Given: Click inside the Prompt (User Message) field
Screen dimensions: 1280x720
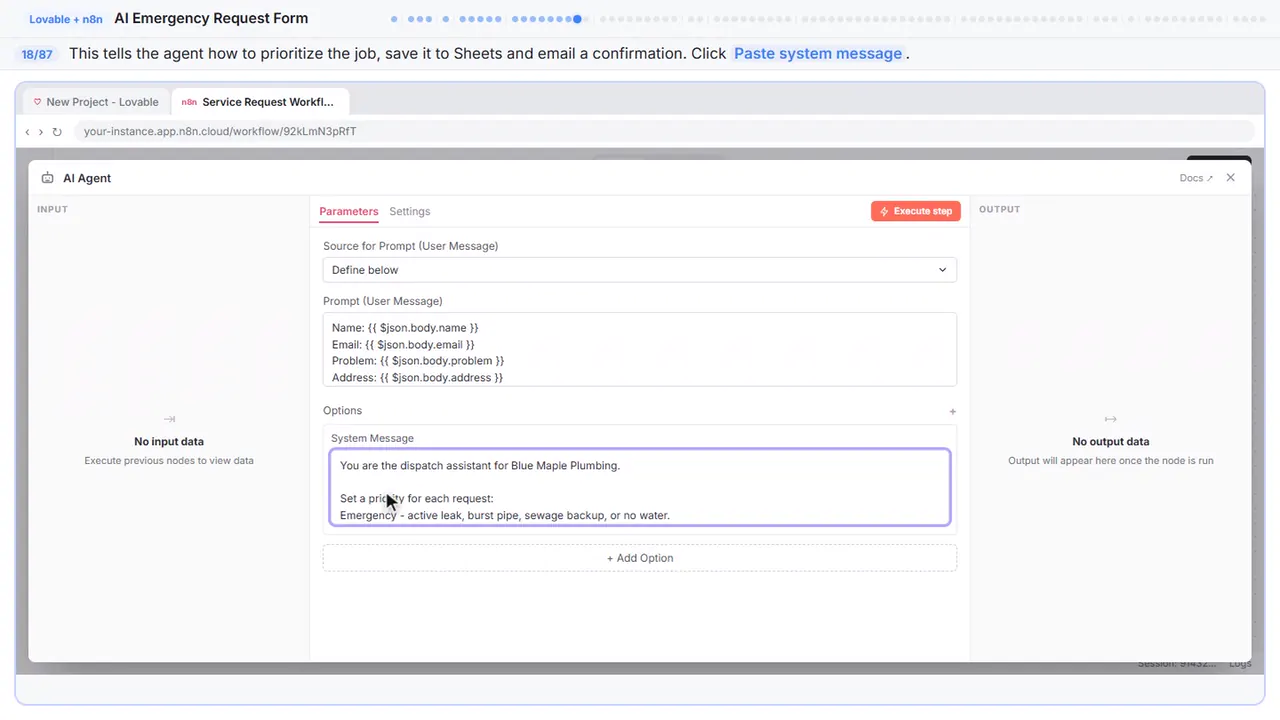Looking at the screenshot, I should tap(640, 350).
